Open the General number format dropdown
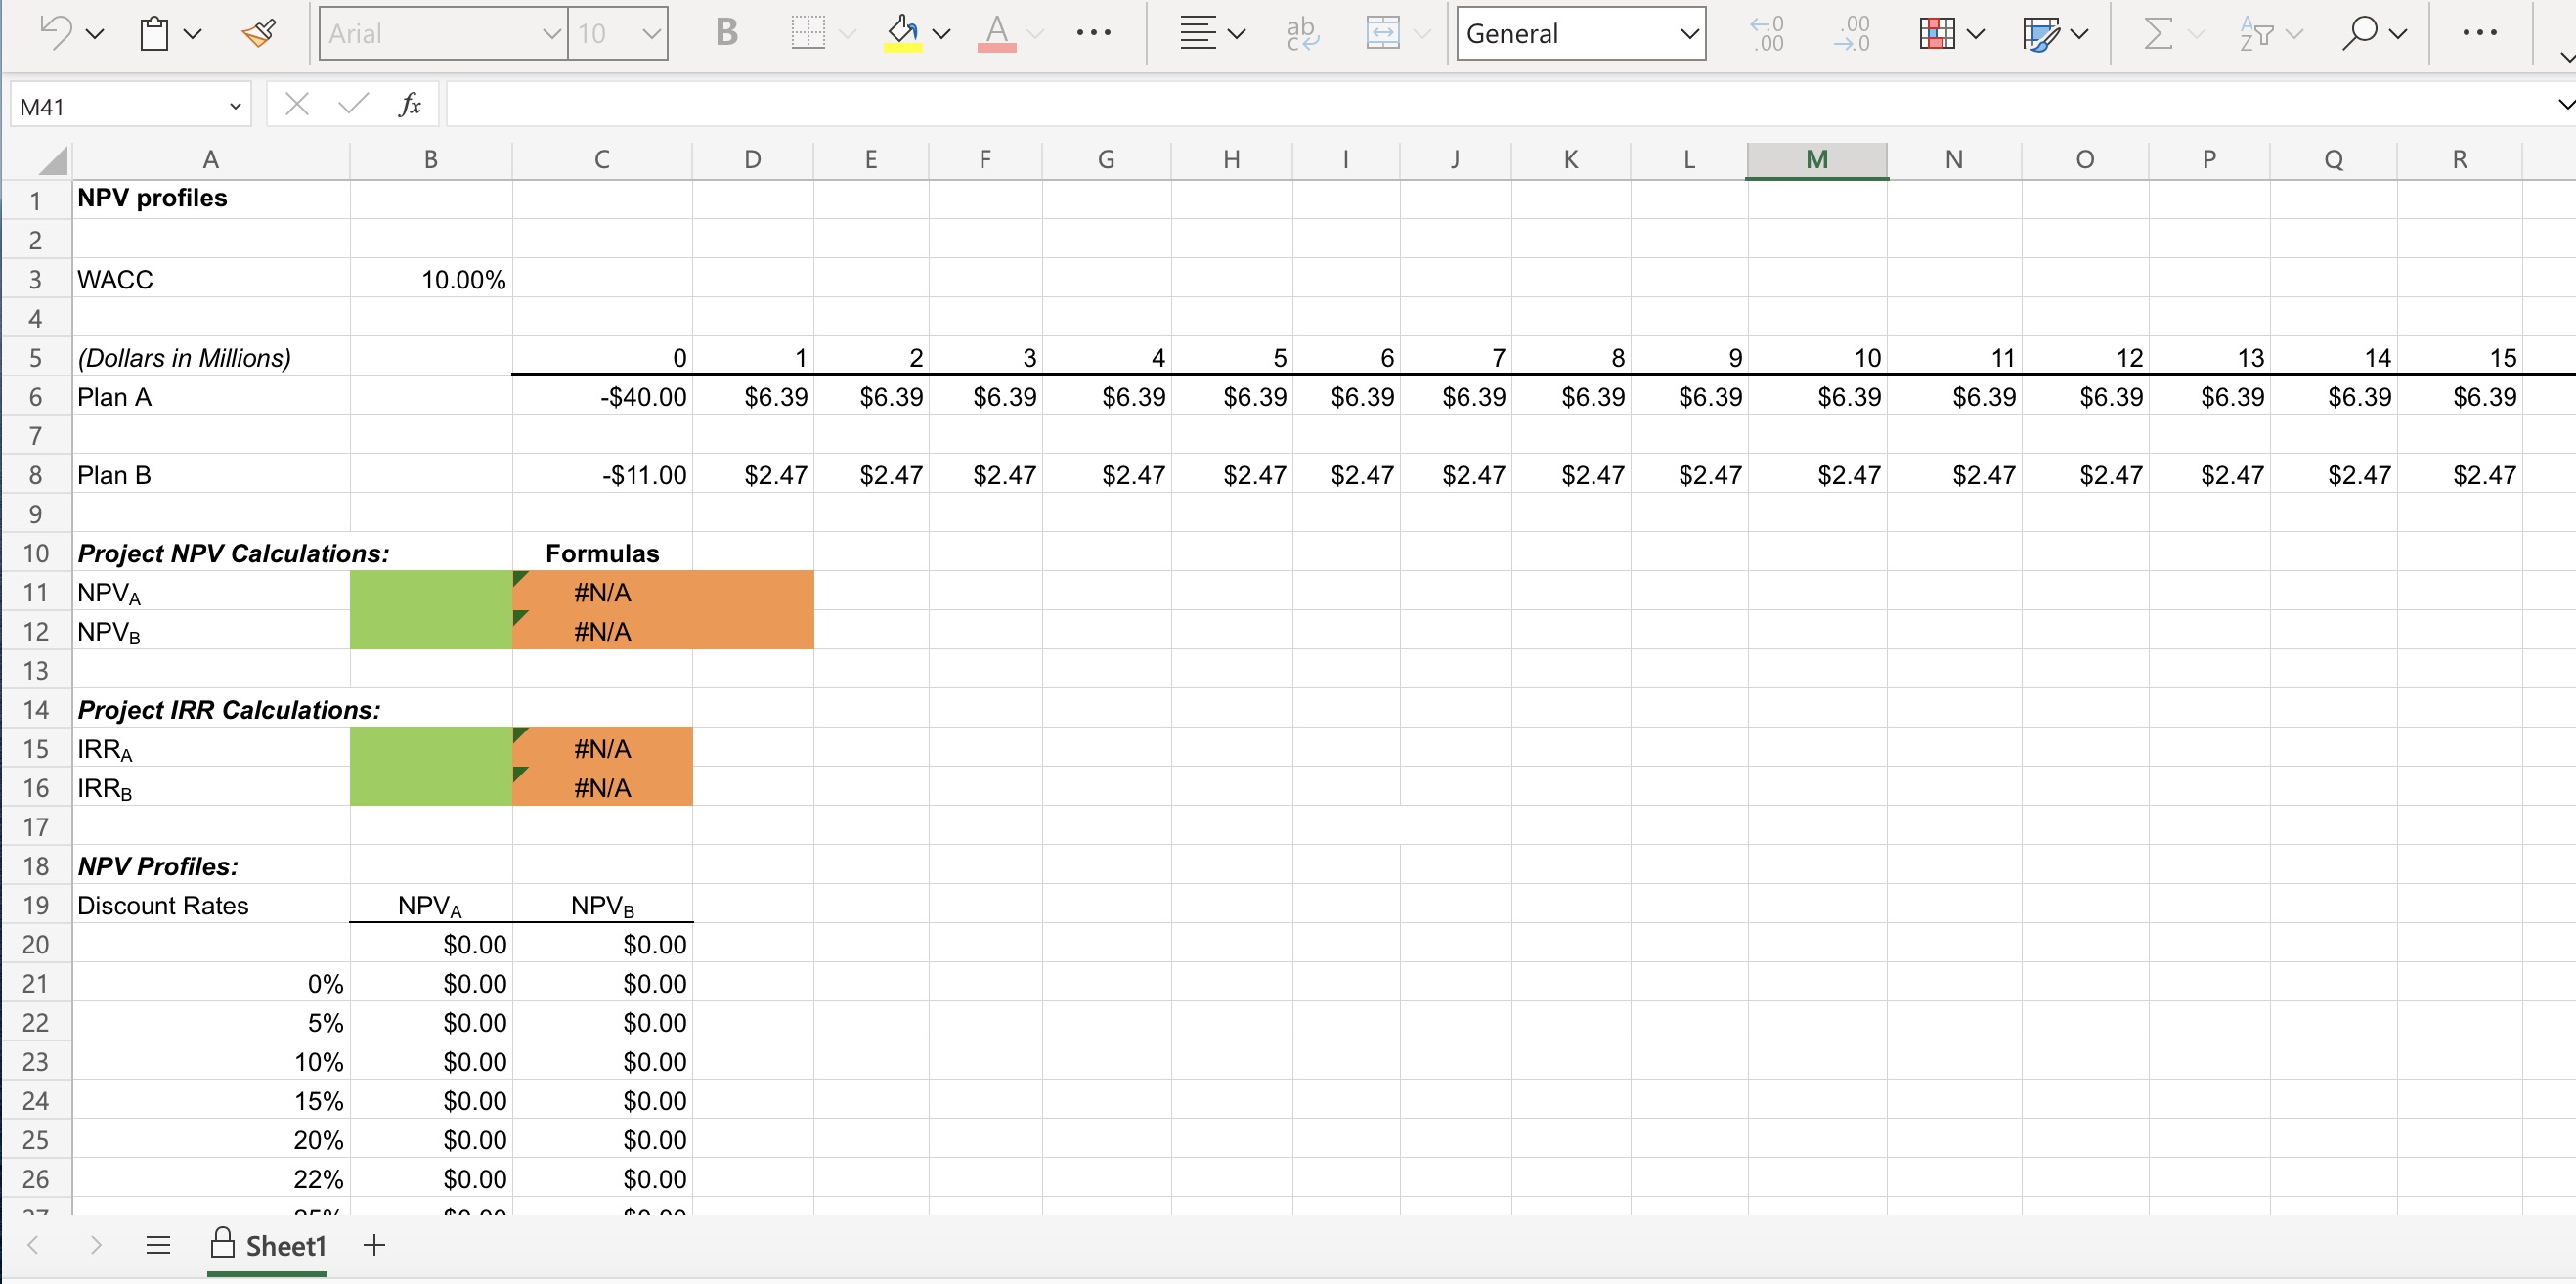The image size is (2576, 1284). click(x=1688, y=34)
